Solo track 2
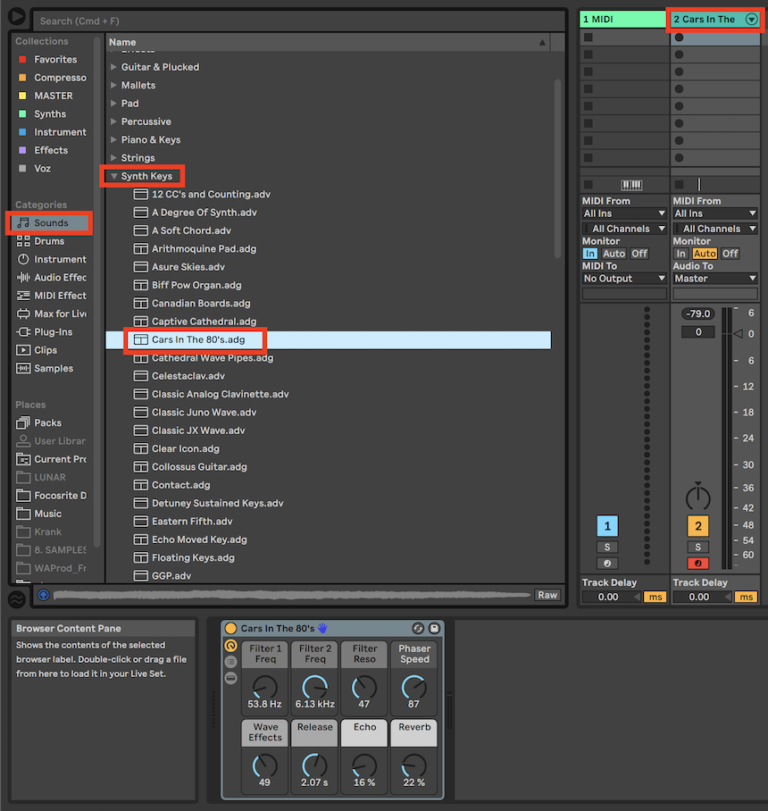 698,547
